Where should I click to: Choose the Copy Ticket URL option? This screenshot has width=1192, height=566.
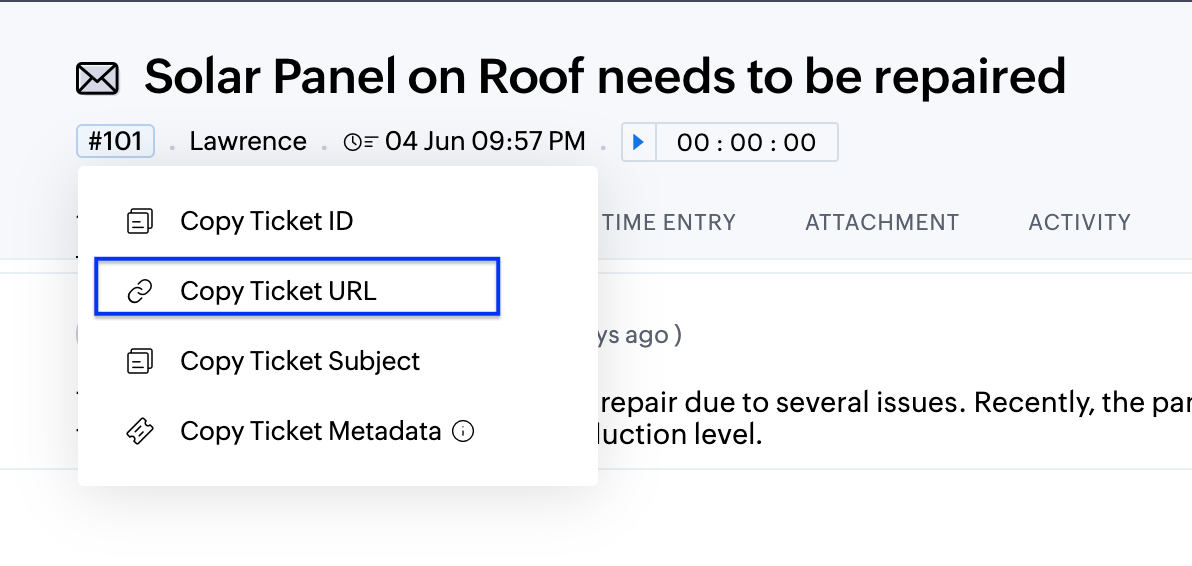tap(278, 291)
